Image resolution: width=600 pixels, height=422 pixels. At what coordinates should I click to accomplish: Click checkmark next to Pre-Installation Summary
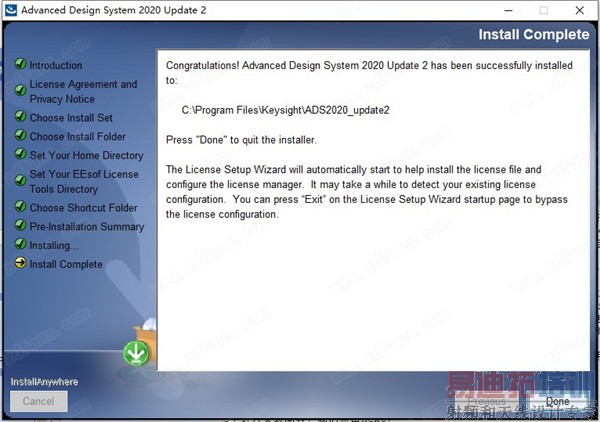pos(20,225)
